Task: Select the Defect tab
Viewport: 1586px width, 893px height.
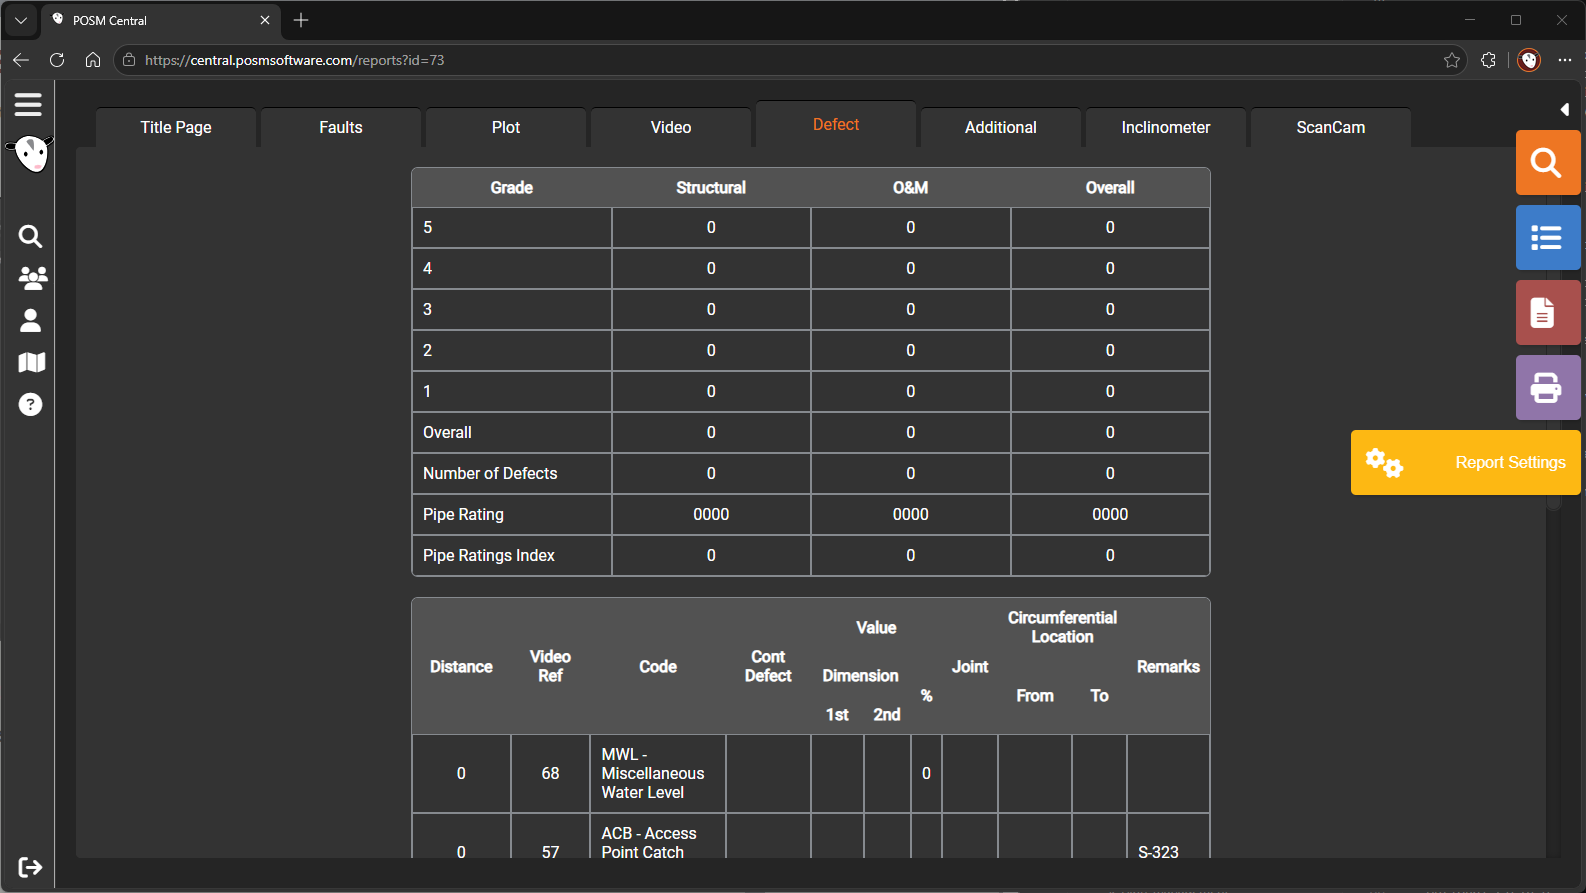Action: click(x=836, y=124)
